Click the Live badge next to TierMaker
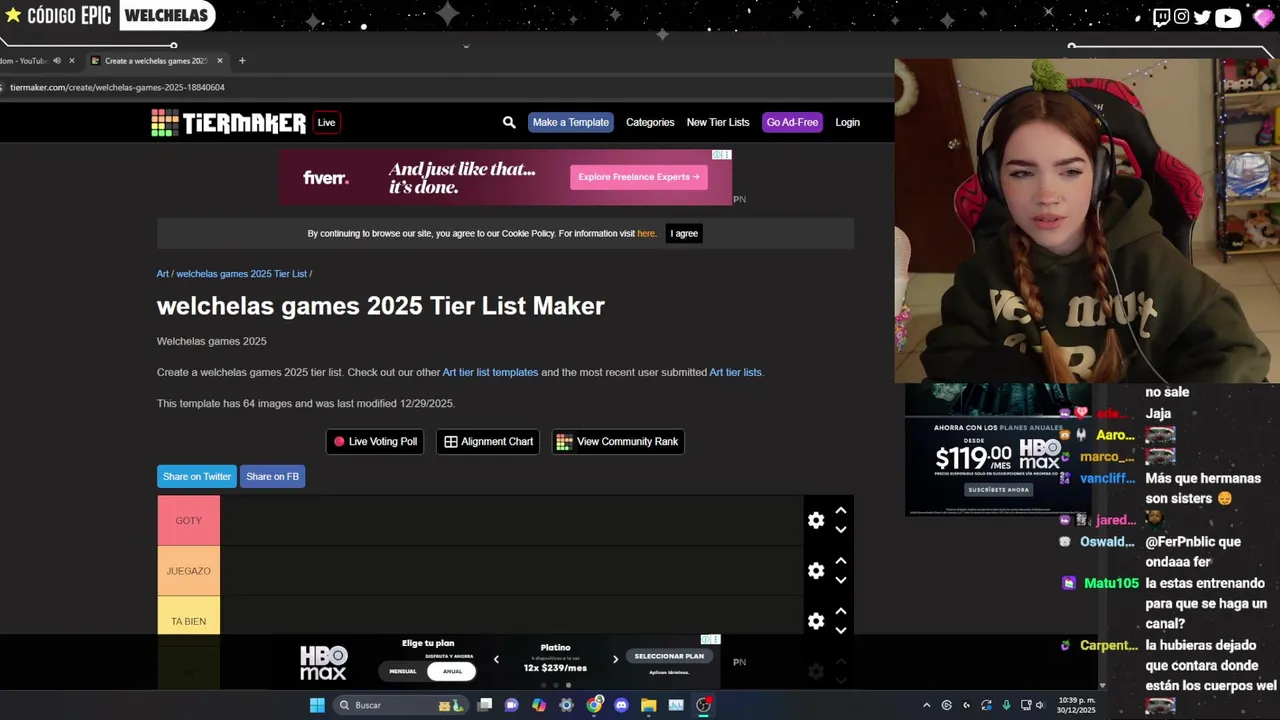Screen dimensions: 1280x720 pos(326,122)
